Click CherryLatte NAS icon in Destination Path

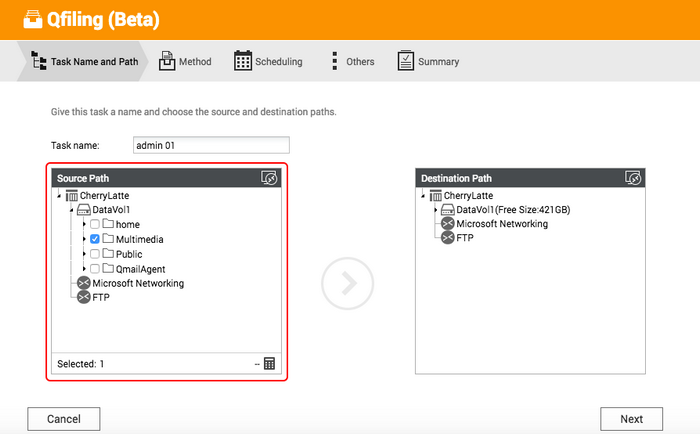point(435,196)
